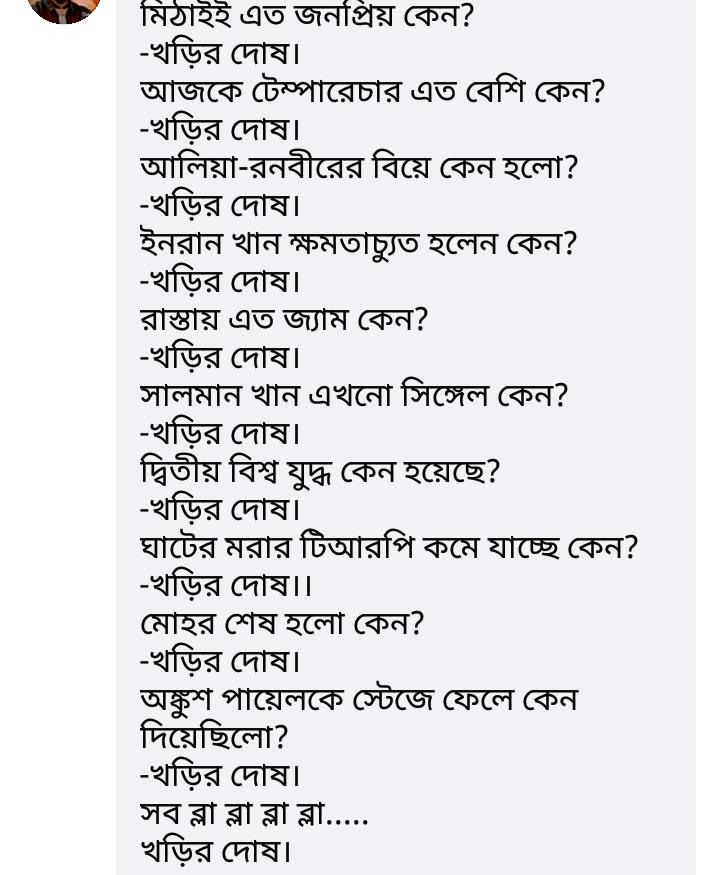Click the answer beneath the মোহর question
This screenshot has width=720, height=875.
[220, 661]
